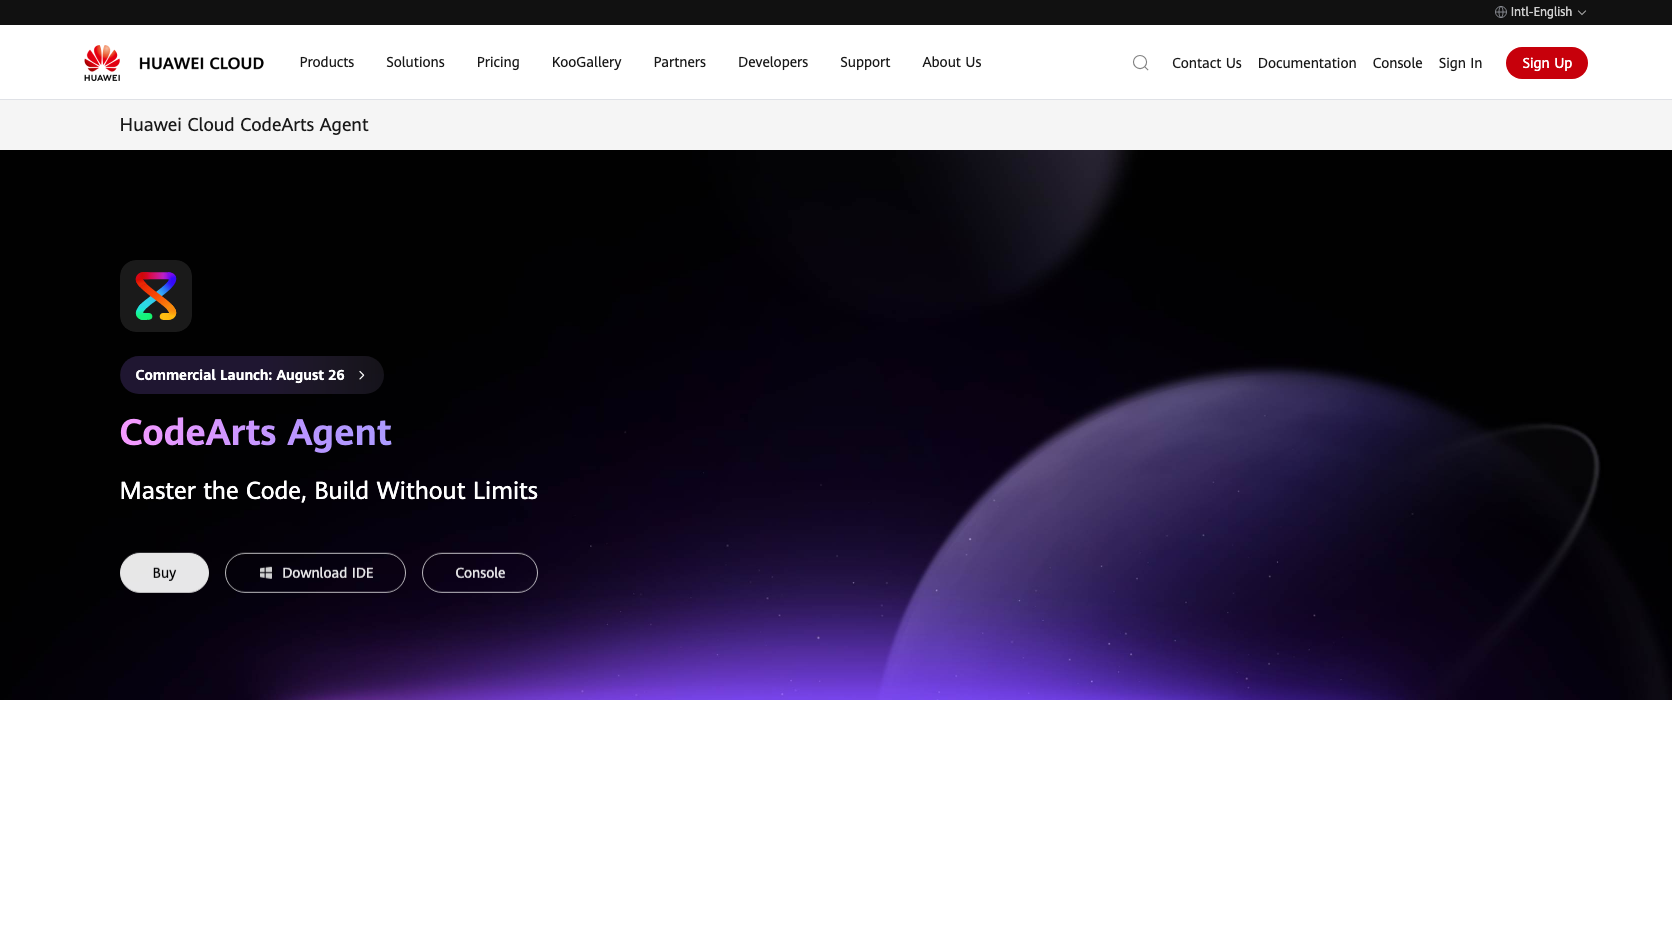Image resolution: width=1672 pixels, height=941 pixels.
Task: Open the Products menu
Action: [x=327, y=62]
